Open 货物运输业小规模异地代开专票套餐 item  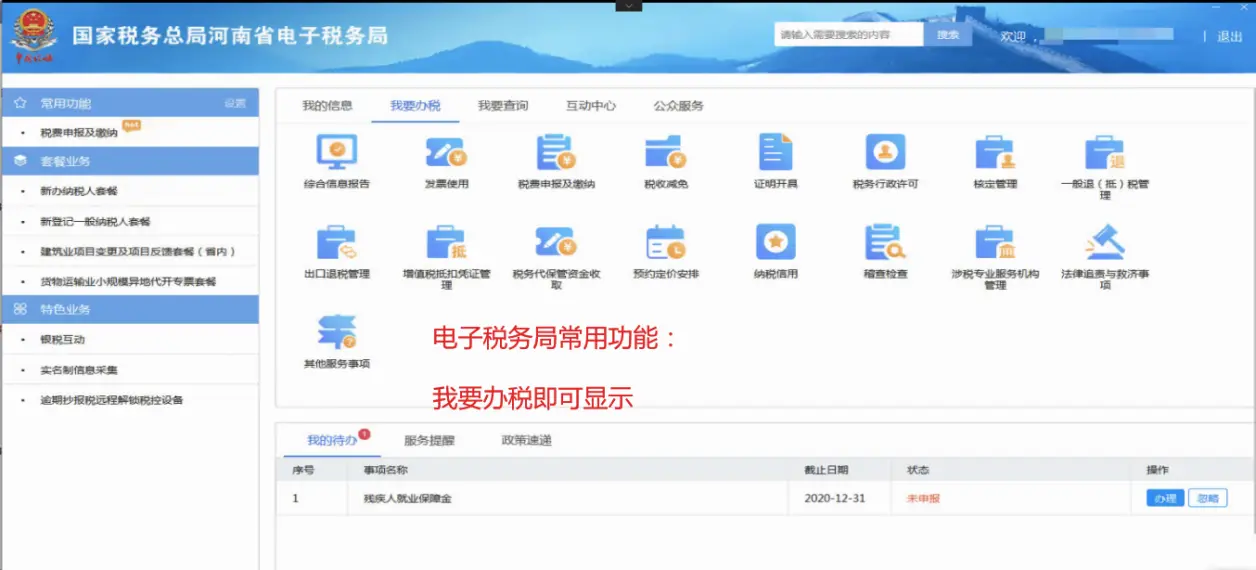(128, 281)
